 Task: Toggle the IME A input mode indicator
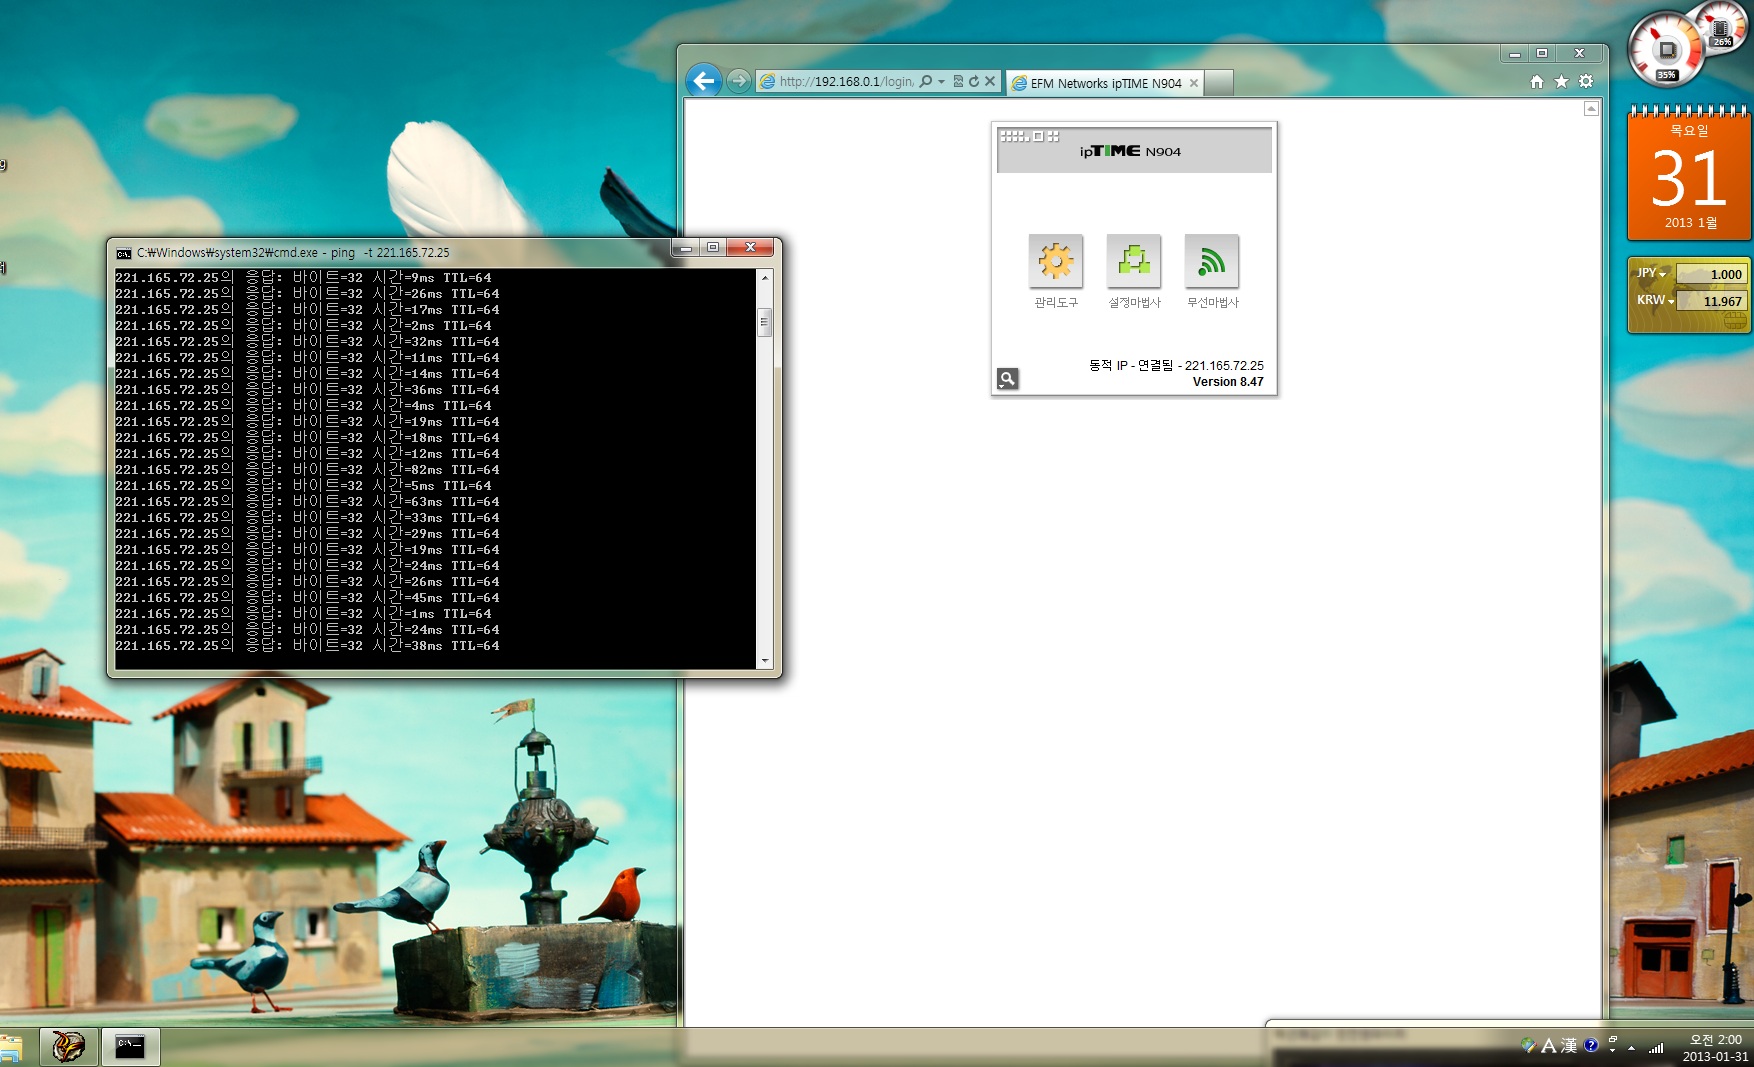(x=1548, y=1046)
